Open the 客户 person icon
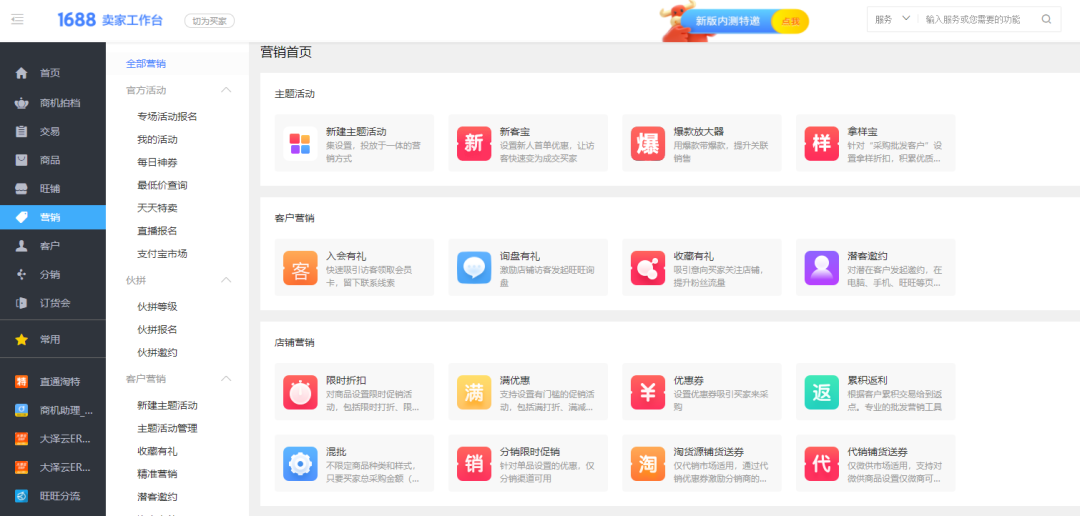Image resolution: width=1080 pixels, height=516 pixels. (21, 246)
